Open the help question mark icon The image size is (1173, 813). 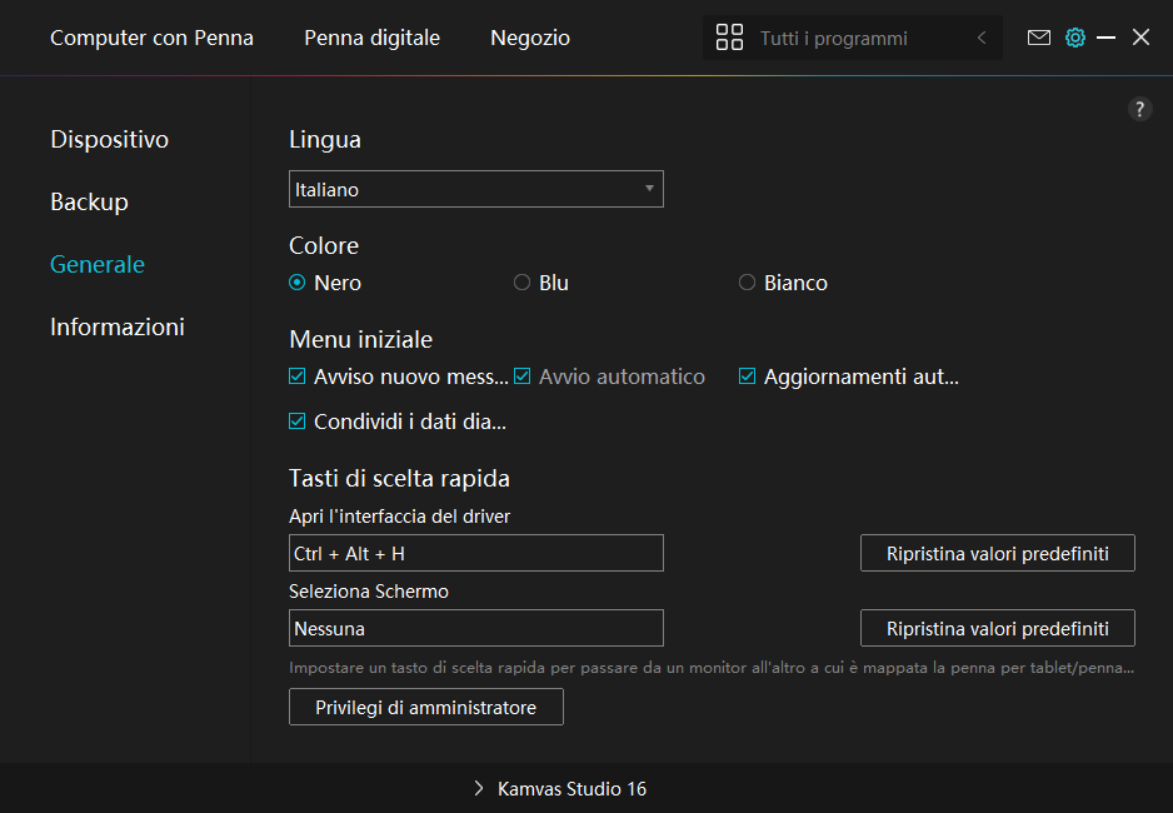click(1140, 110)
